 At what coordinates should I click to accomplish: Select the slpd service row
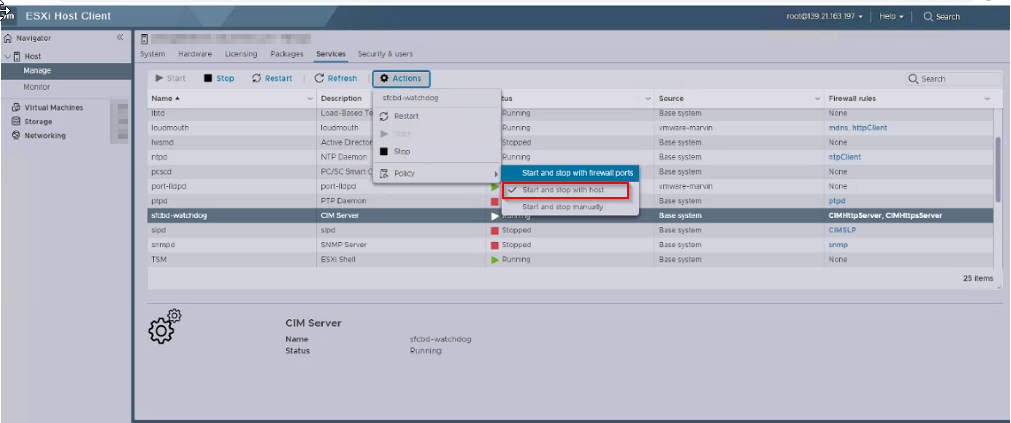point(571,230)
